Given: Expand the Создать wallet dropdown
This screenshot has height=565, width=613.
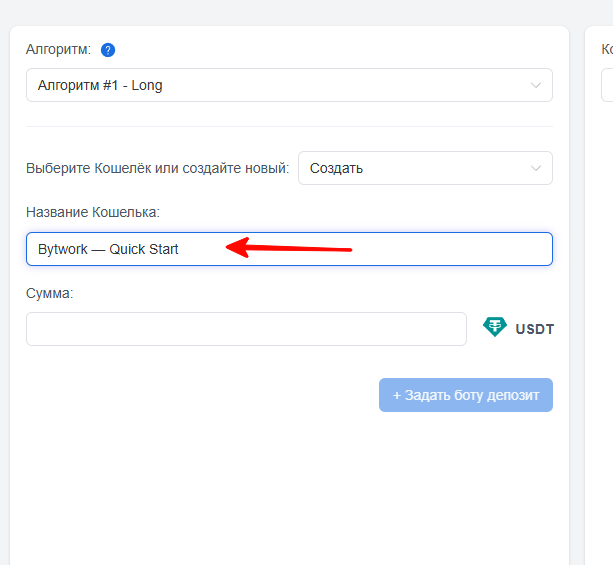Looking at the screenshot, I should 424,168.
